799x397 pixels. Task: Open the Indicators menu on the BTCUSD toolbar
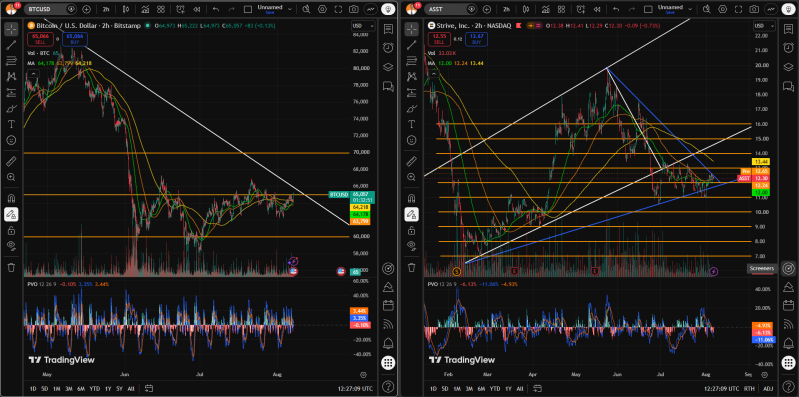pyautogui.click(x=145, y=9)
